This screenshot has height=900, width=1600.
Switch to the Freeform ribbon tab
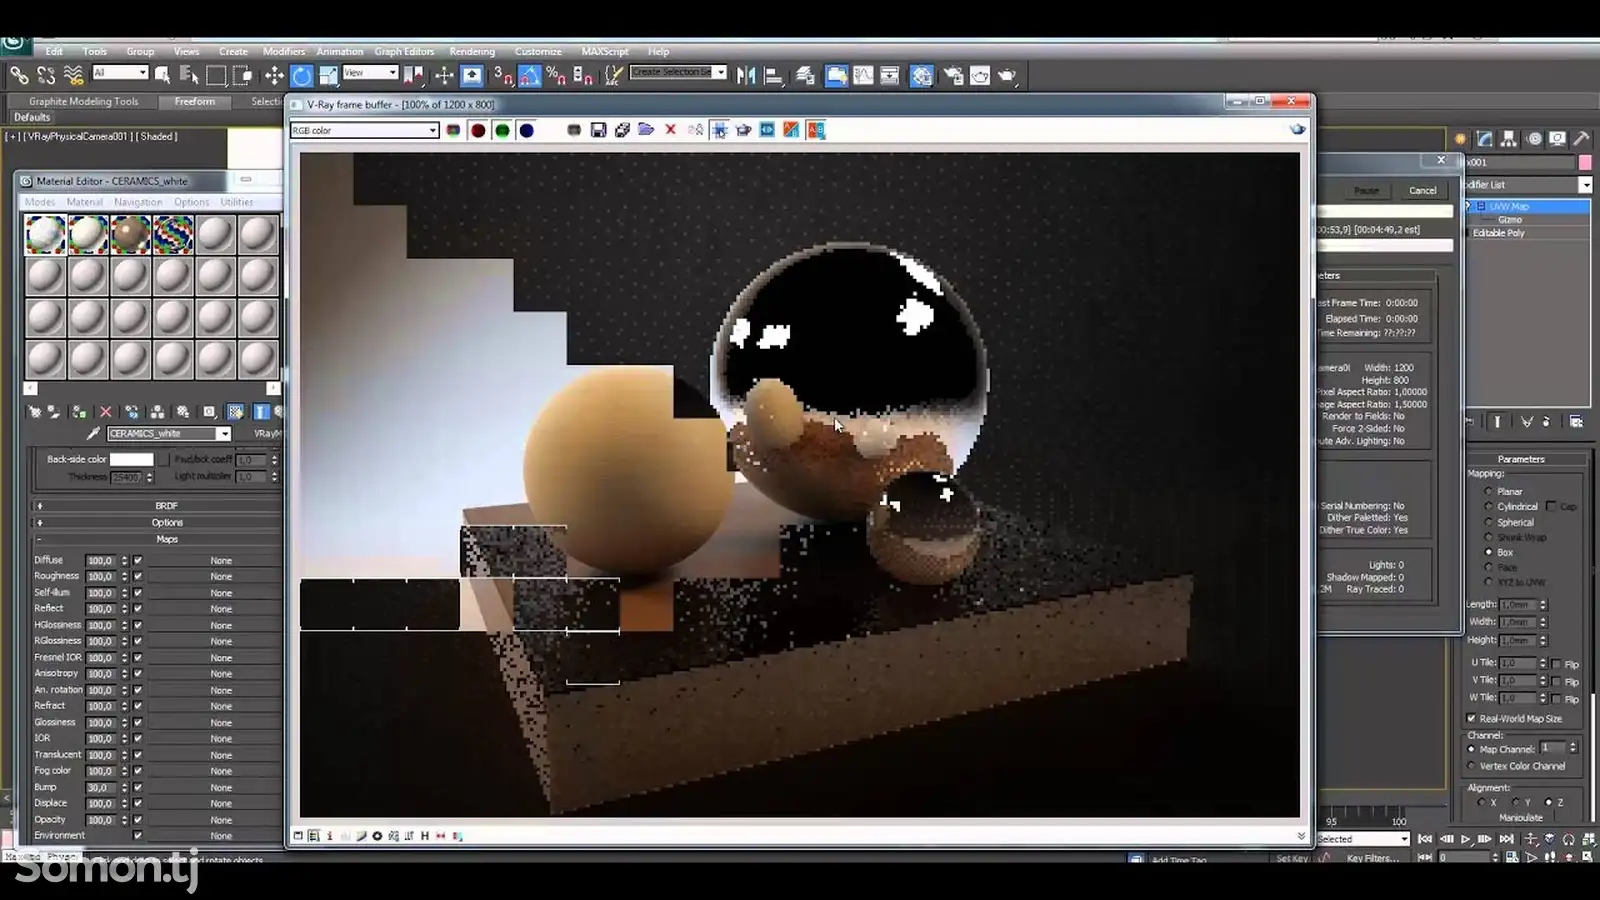coord(194,102)
